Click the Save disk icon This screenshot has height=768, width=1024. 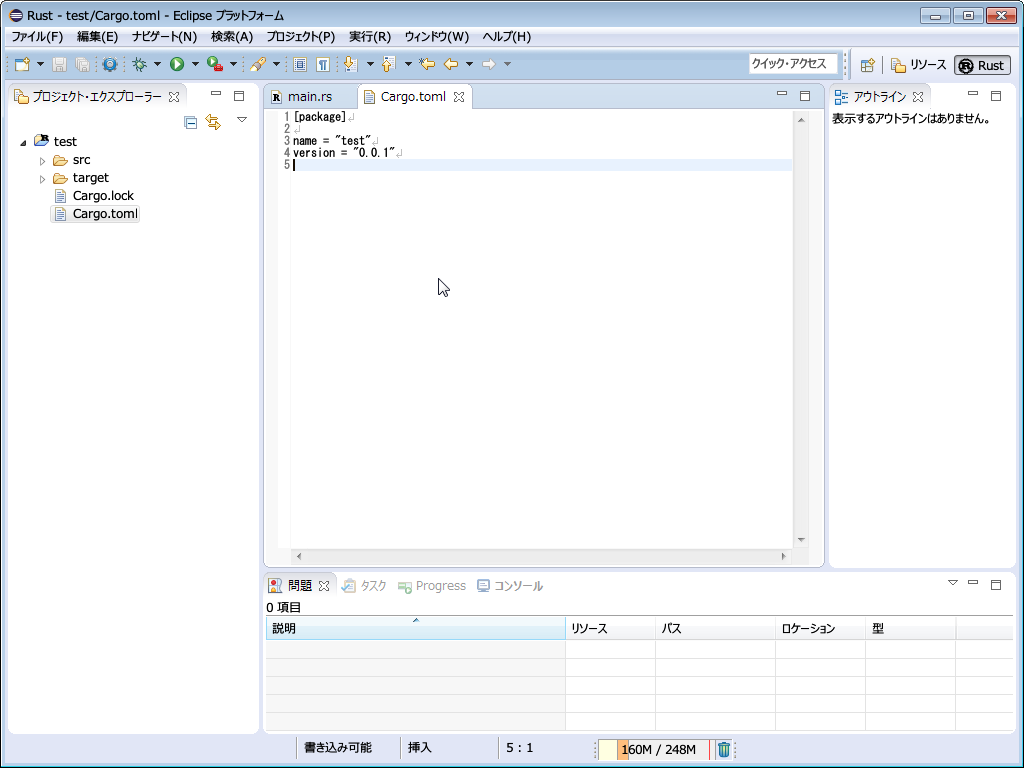[x=59, y=64]
